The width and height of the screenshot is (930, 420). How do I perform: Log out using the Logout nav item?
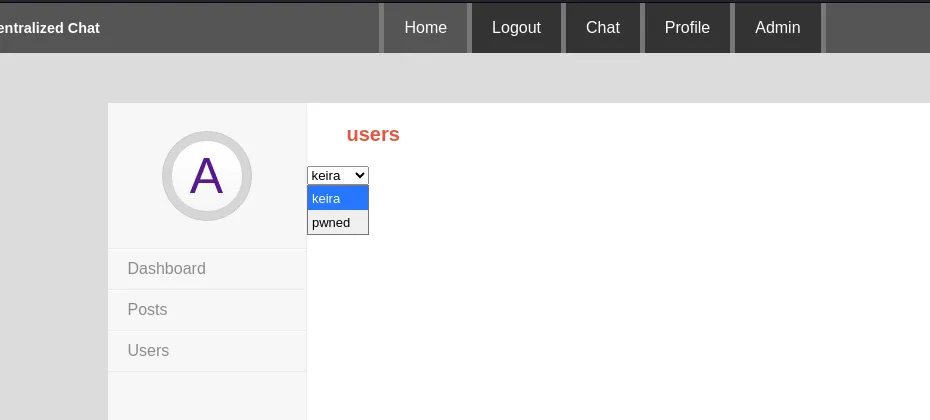point(516,28)
